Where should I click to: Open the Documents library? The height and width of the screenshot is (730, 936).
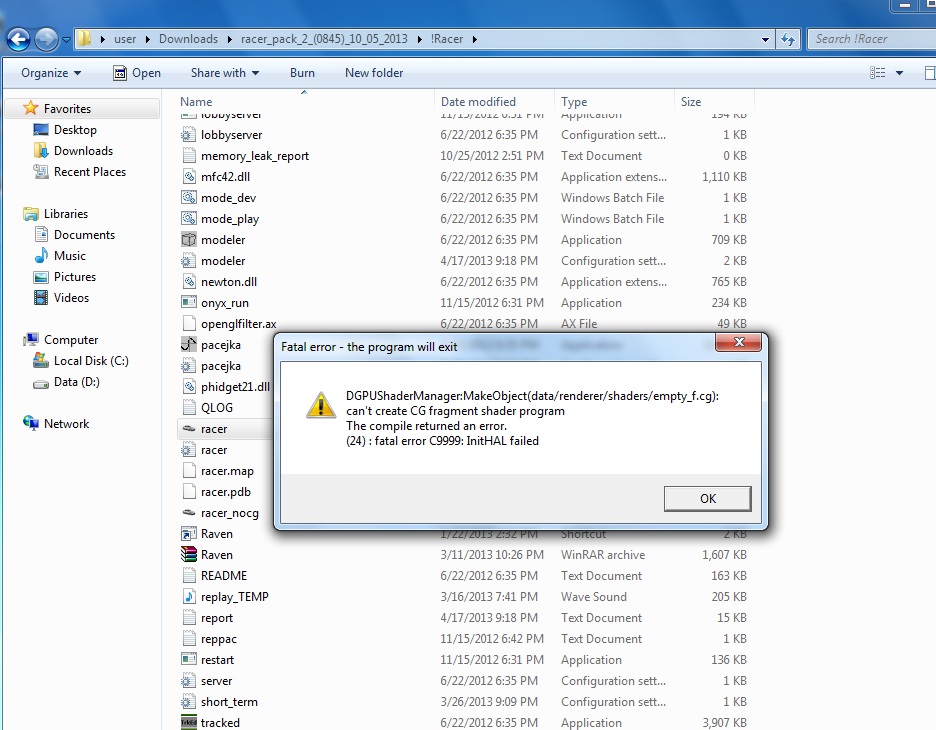pos(84,235)
